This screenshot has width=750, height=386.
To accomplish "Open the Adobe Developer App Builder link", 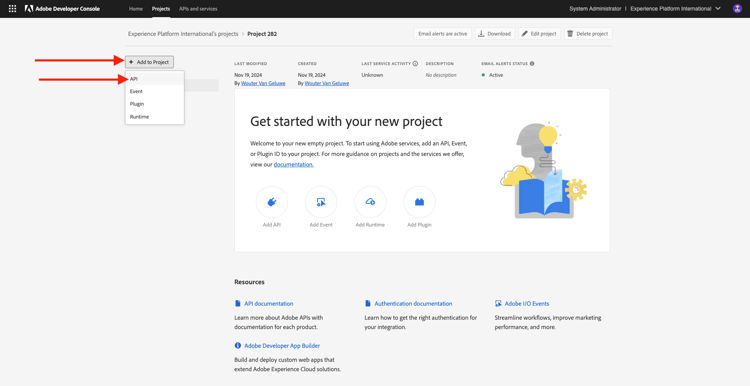I will tap(282, 346).
